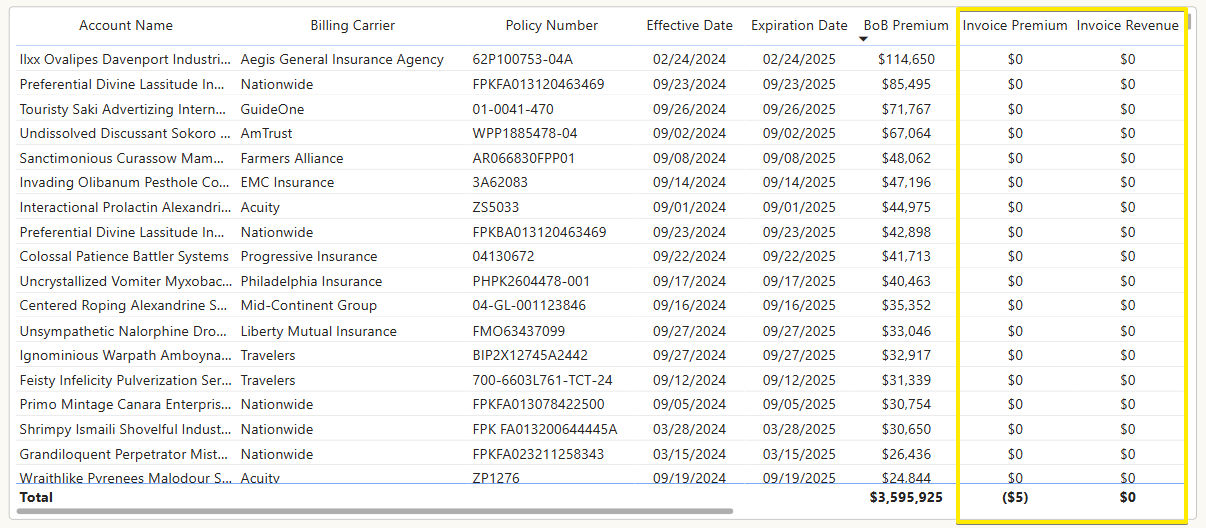Sort table by Effective Date header
The width and height of the screenshot is (1206, 528).
click(x=689, y=25)
